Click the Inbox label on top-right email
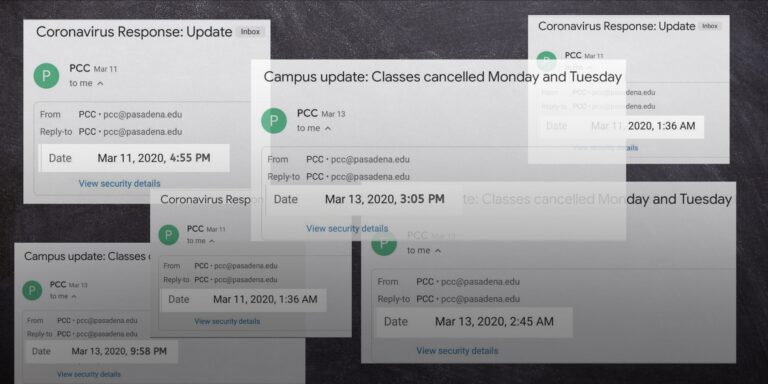Viewport: 768px width, 384px height. tap(710, 26)
